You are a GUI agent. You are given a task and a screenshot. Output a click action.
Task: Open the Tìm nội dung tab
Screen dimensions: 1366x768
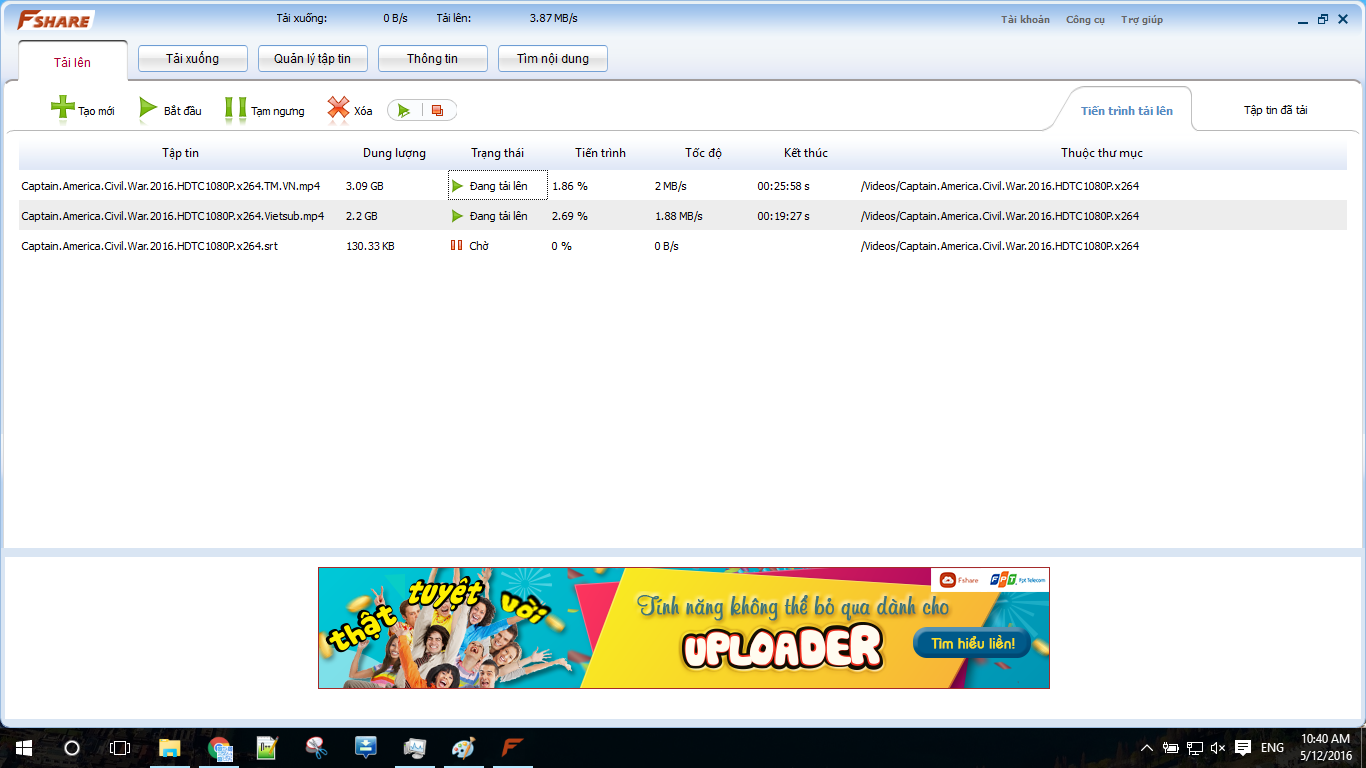pos(552,59)
